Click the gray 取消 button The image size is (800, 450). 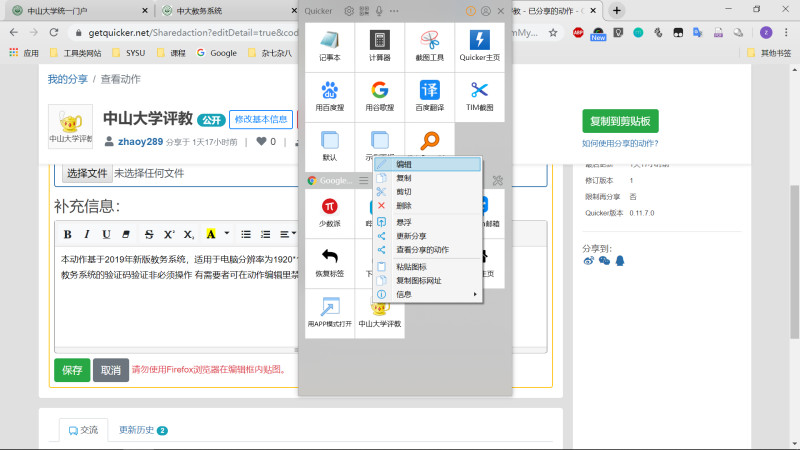(x=111, y=370)
